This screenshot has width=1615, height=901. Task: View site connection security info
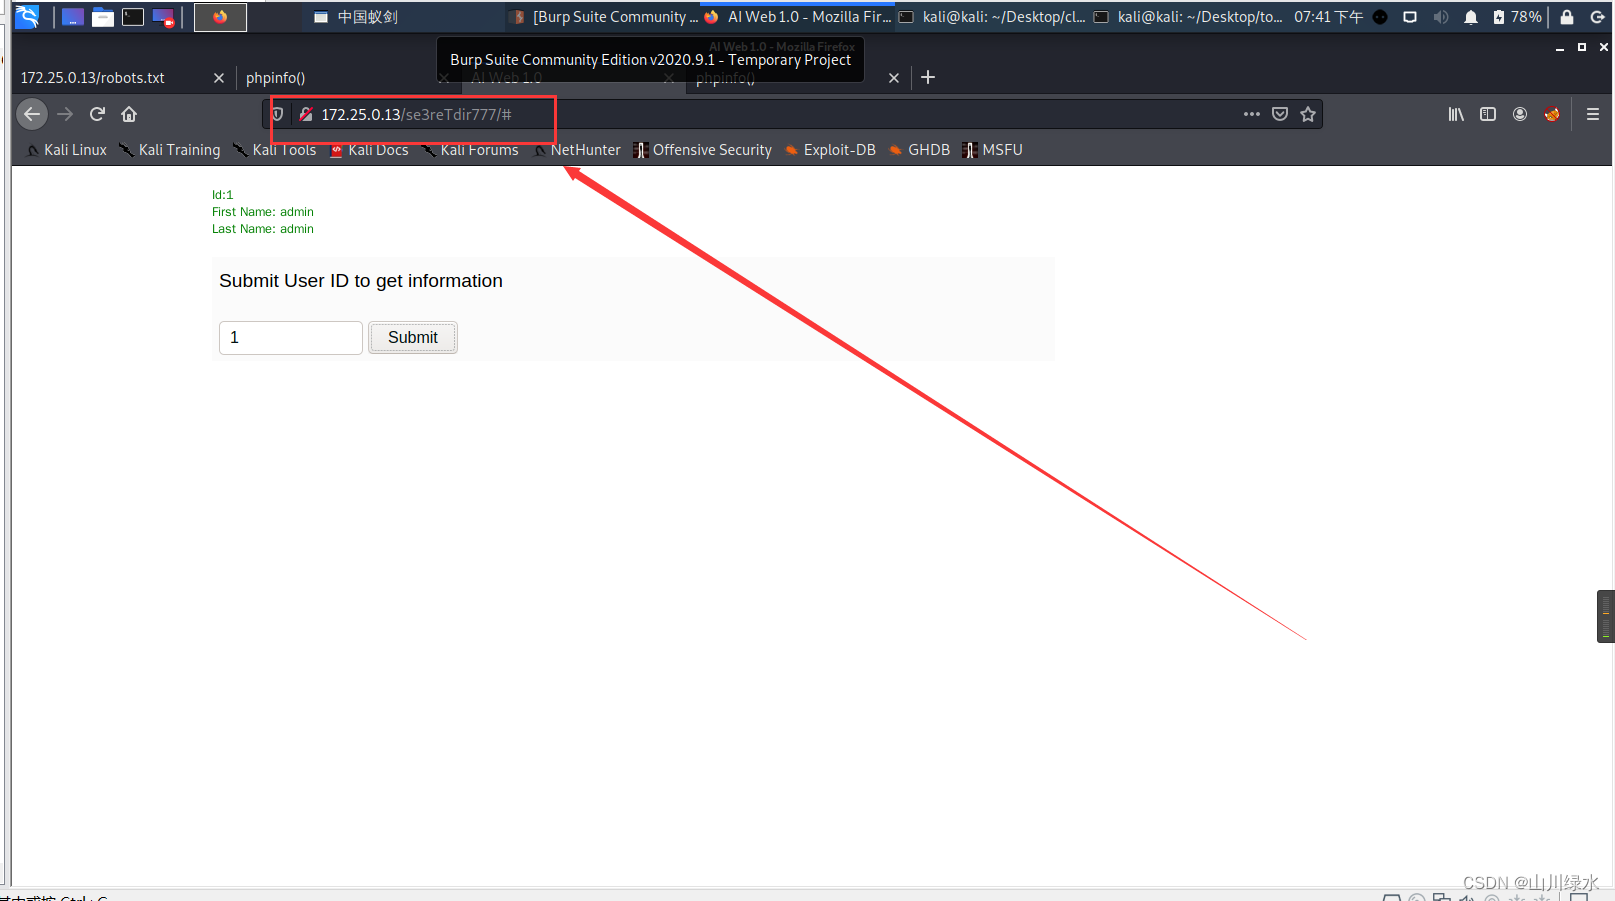coord(306,114)
